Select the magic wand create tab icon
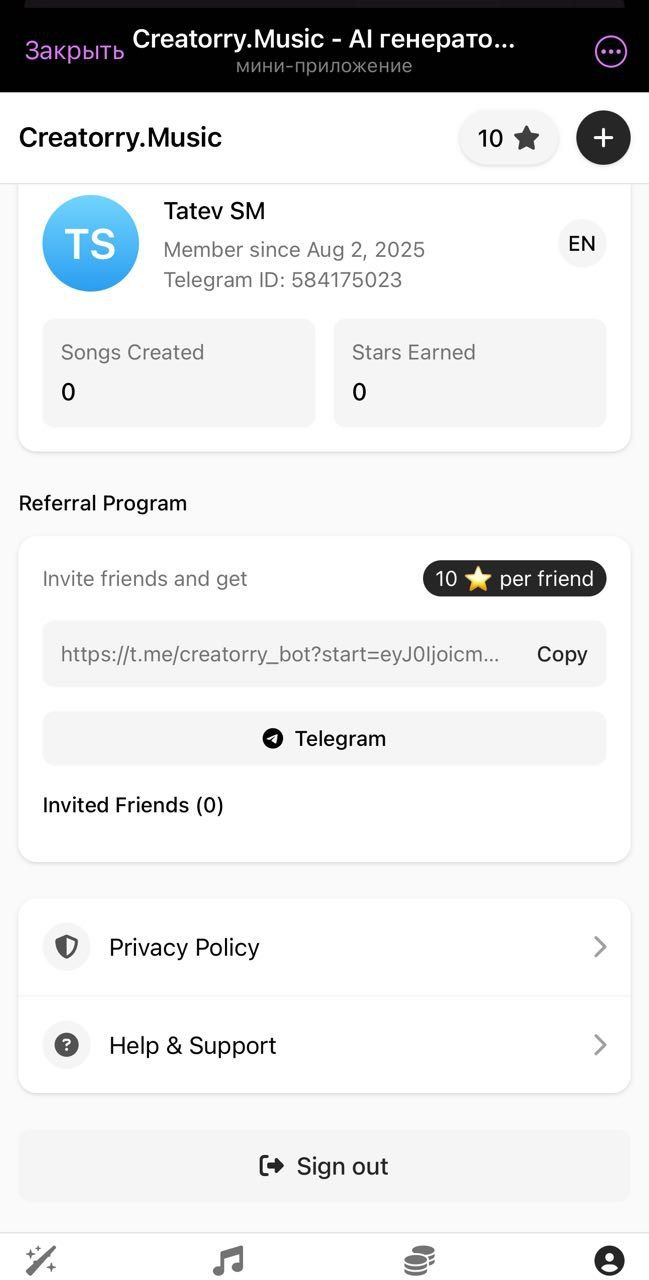Screen dimensions: 649x1280 click(x=38, y=1258)
